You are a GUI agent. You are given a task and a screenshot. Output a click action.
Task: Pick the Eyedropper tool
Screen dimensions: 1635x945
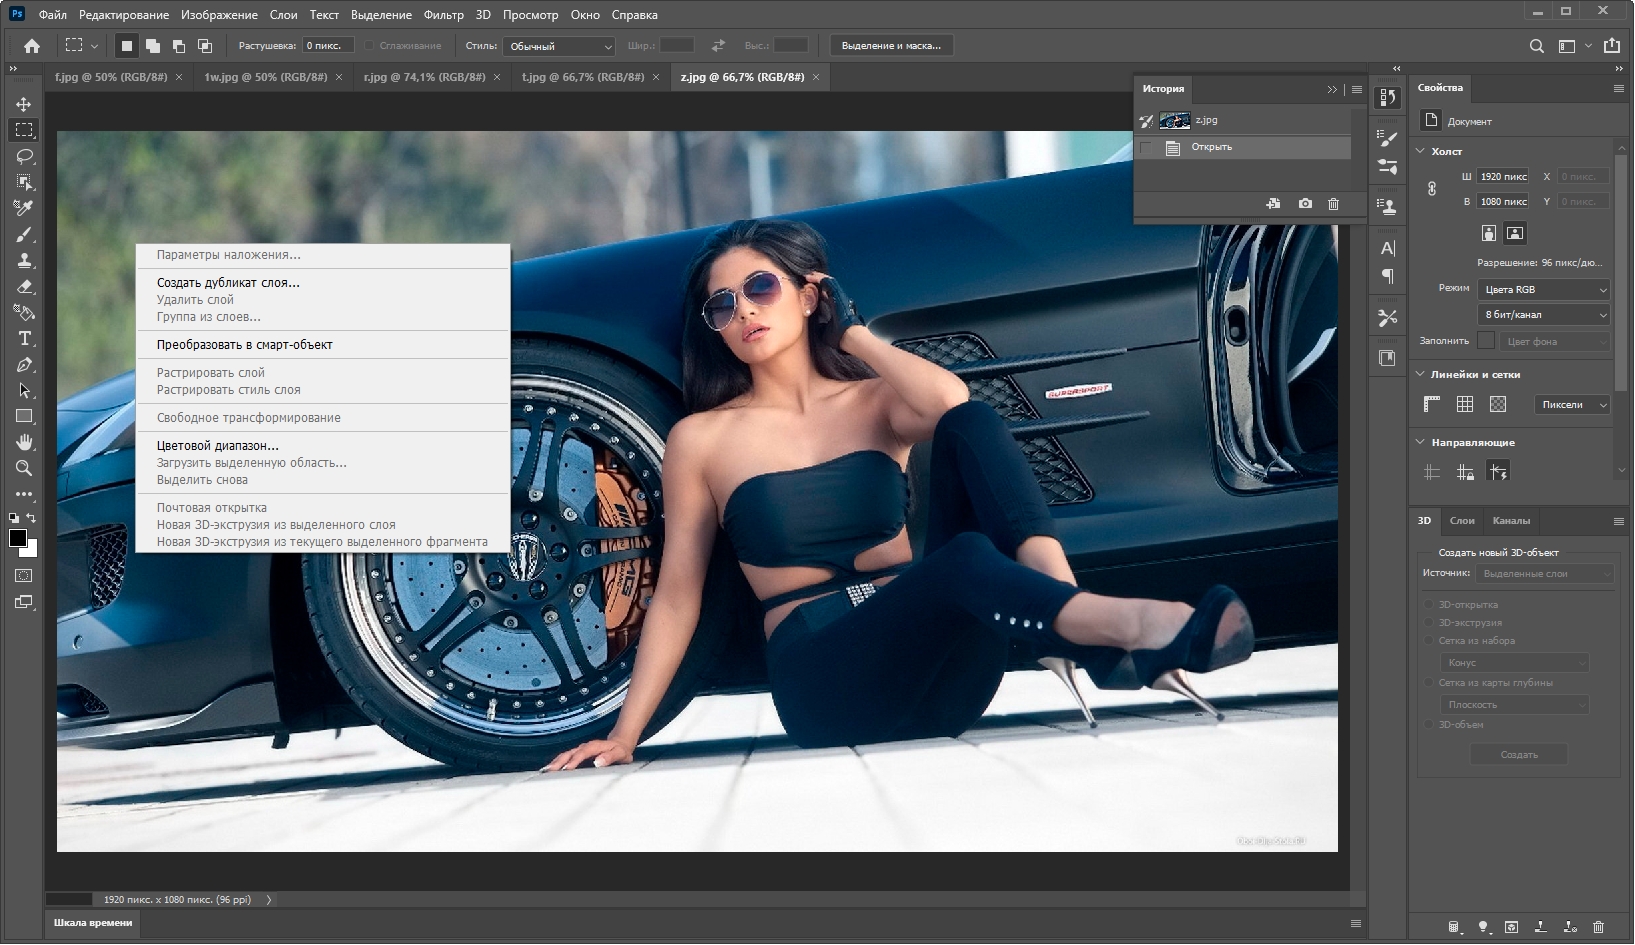[x=24, y=208]
